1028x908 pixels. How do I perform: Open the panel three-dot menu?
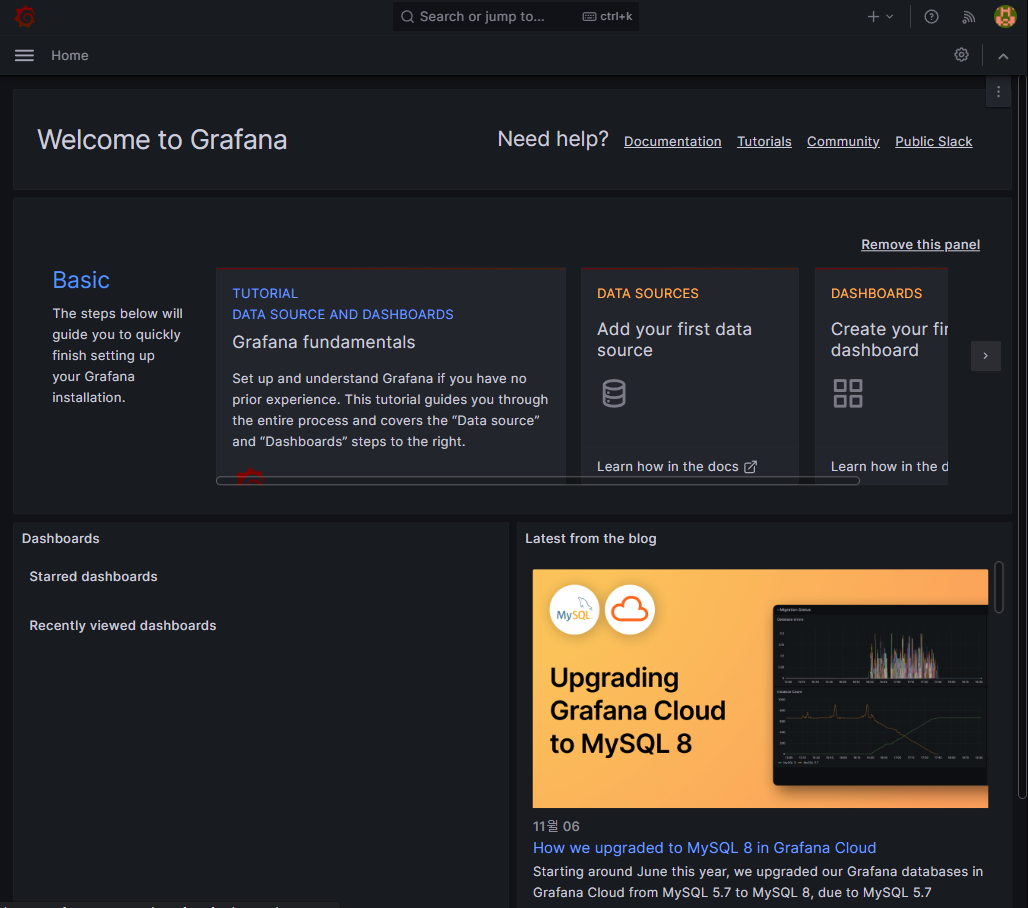(998, 92)
